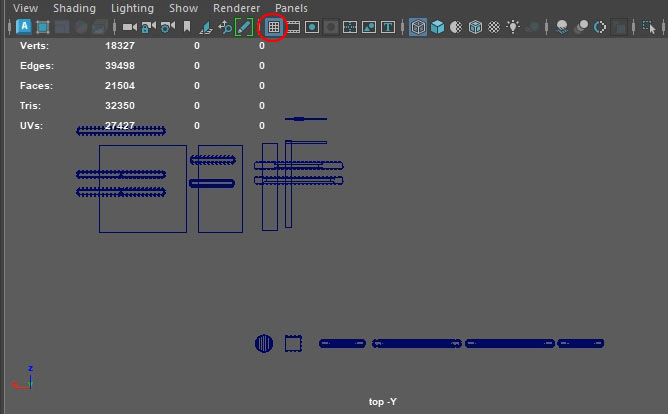Expand the Lighting menu
668x414 pixels.
pos(132,8)
